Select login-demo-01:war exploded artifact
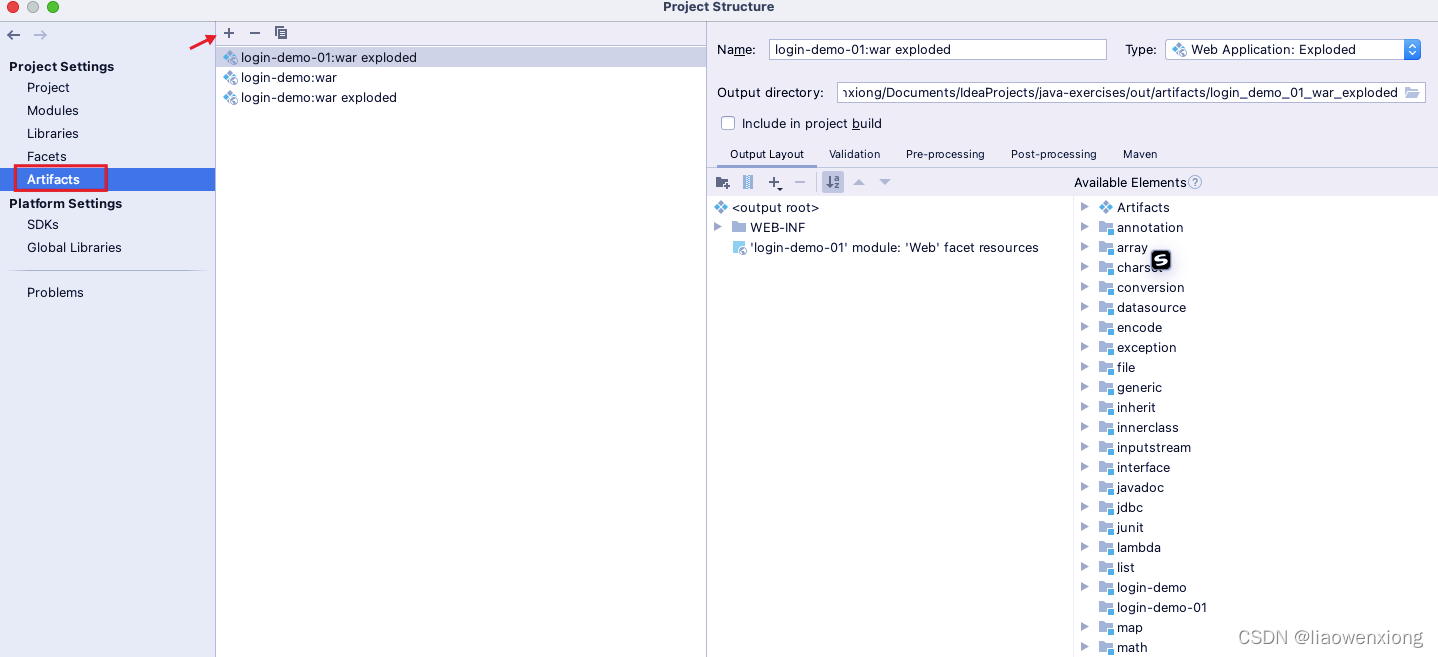This screenshot has height=657, width=1438. tap(461, 58)
